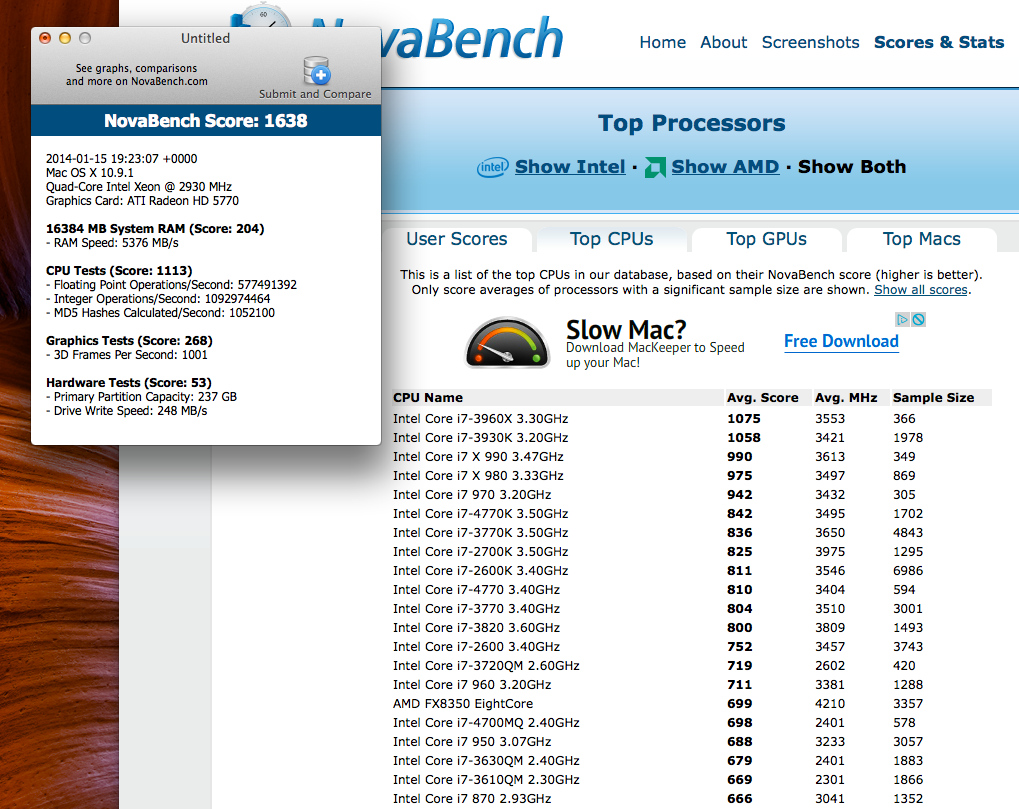
Task: Click the AMD logo icon
Action: 655,168
